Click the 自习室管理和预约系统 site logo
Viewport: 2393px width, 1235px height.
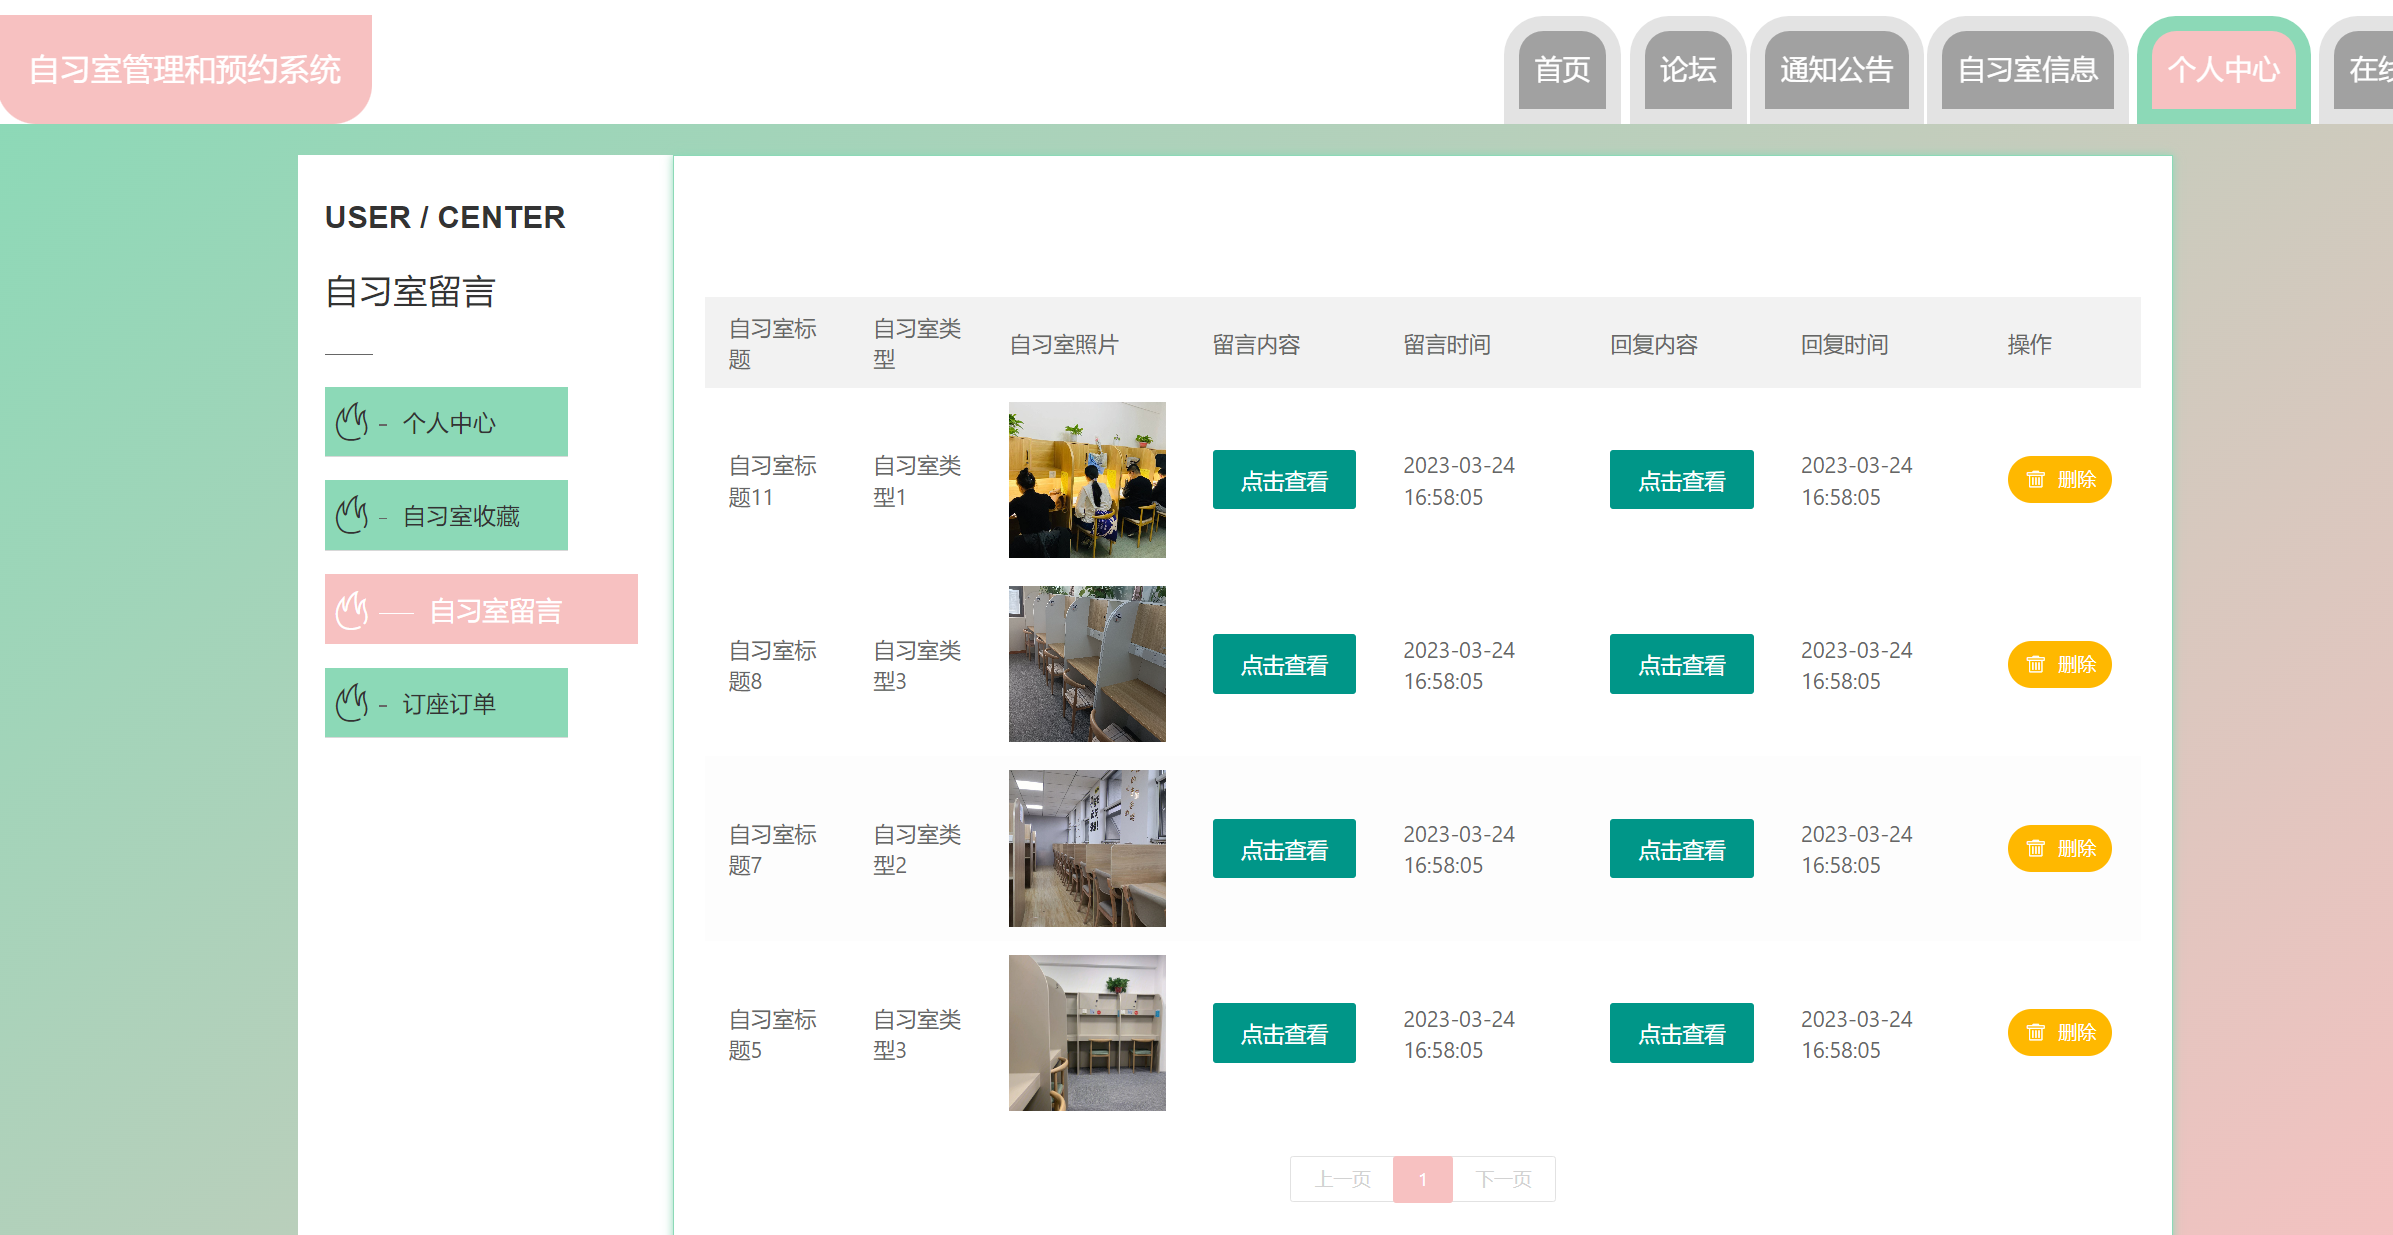pos(185,70)
